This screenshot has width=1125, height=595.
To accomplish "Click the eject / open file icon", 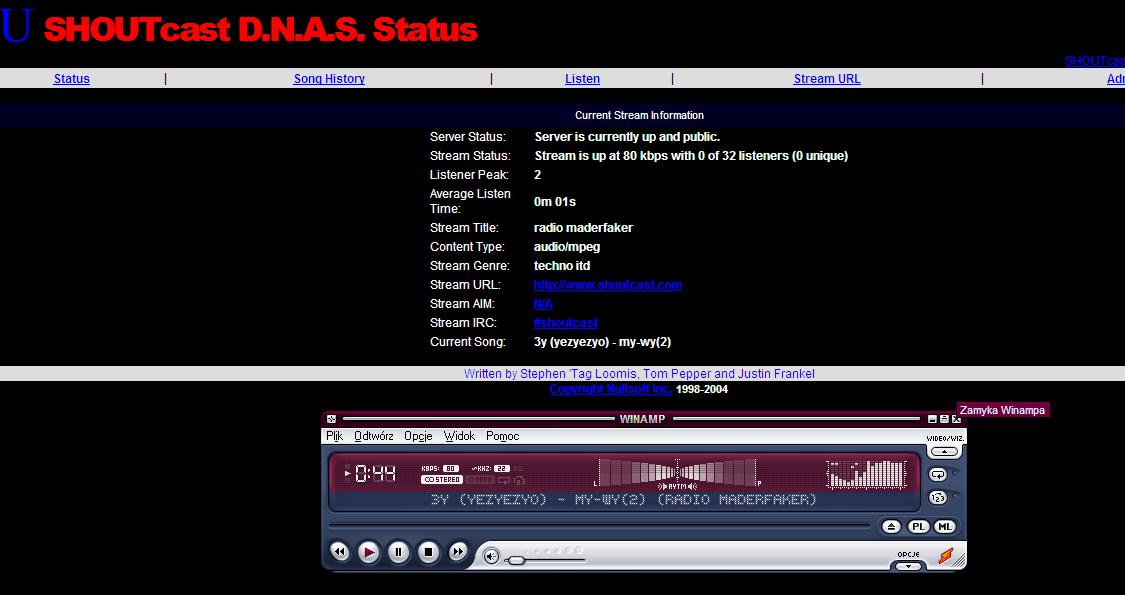I will (891, 527).
